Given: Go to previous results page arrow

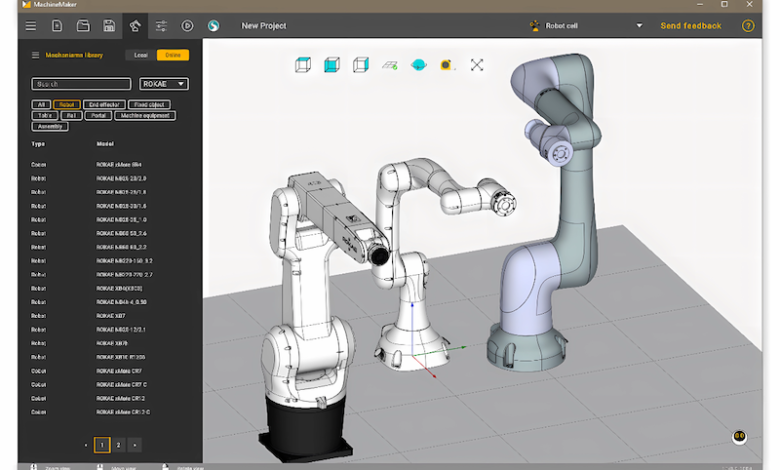Looking at the screenshot, I should point(86,445).
